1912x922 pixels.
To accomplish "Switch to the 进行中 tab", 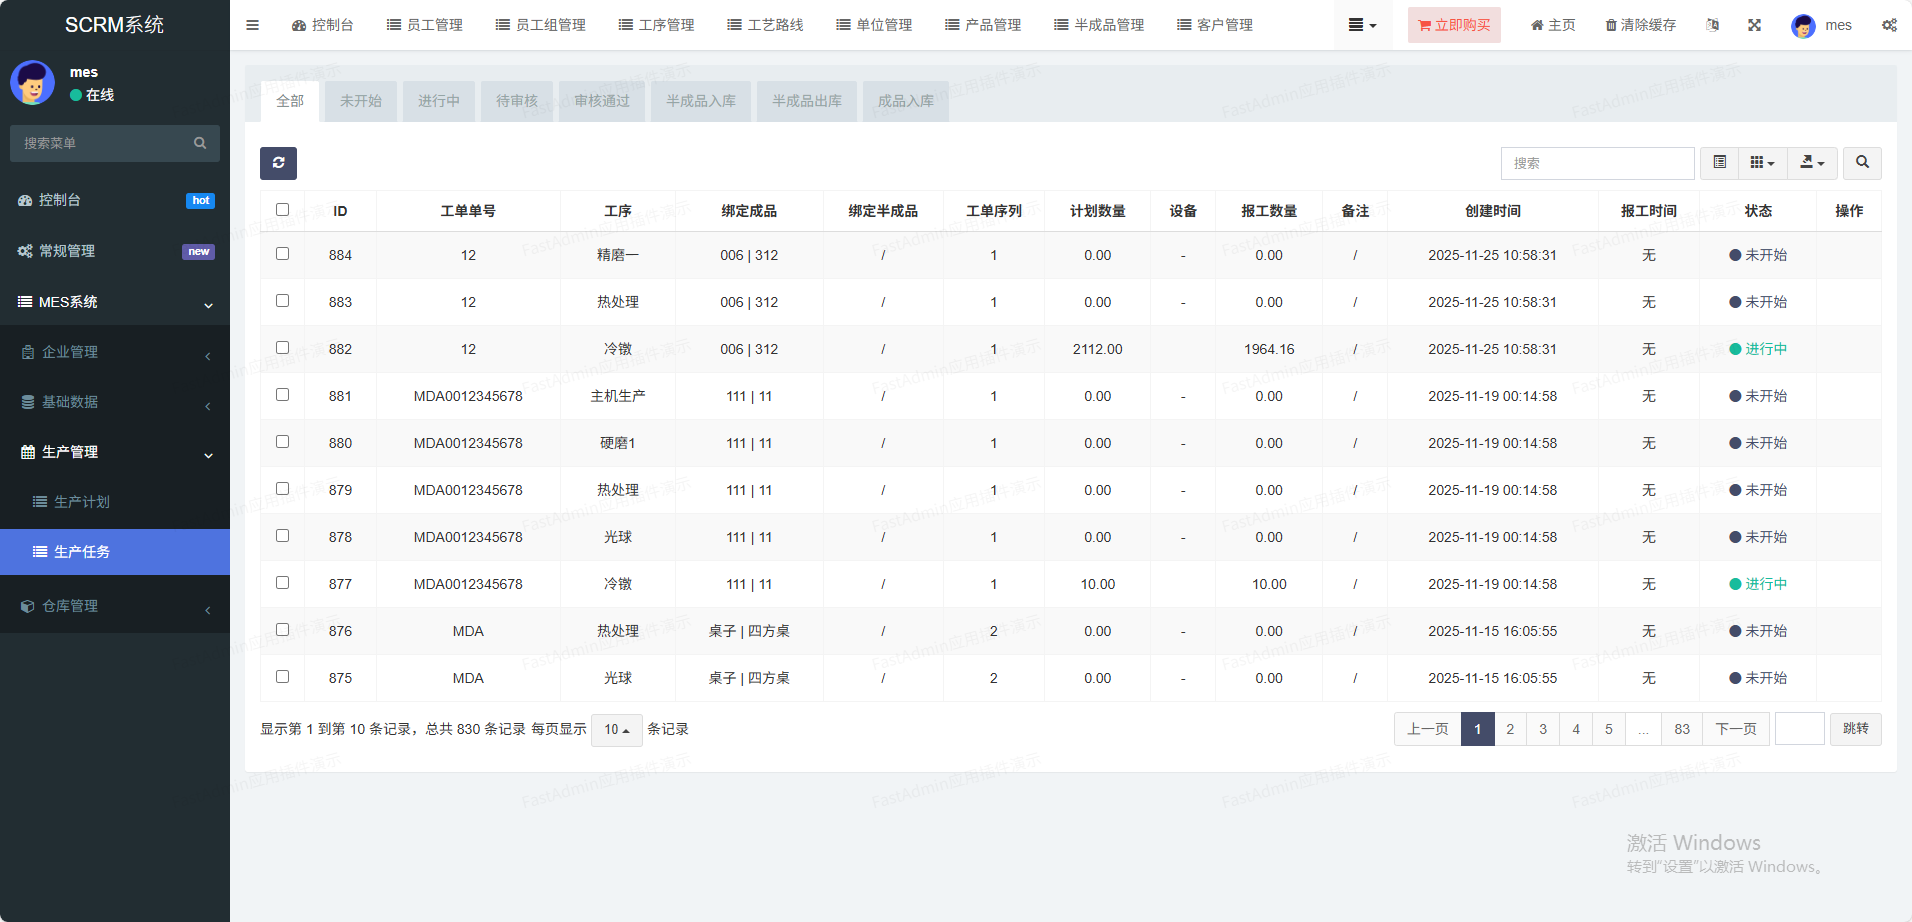I will pos(438,101).
